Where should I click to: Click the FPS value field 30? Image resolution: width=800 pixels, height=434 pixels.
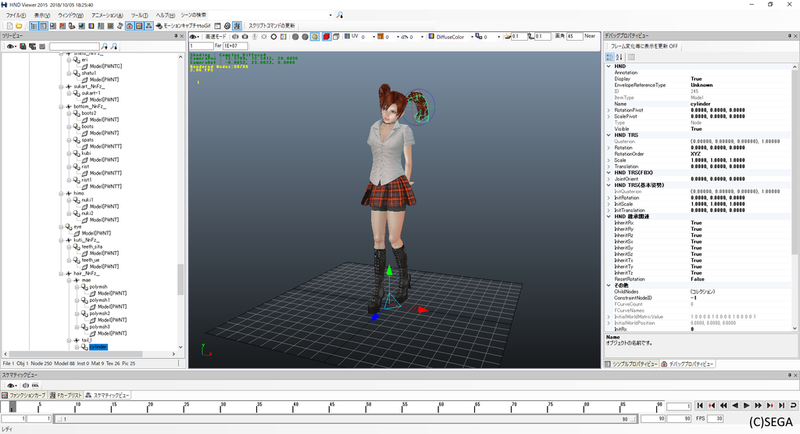[715, 419]
